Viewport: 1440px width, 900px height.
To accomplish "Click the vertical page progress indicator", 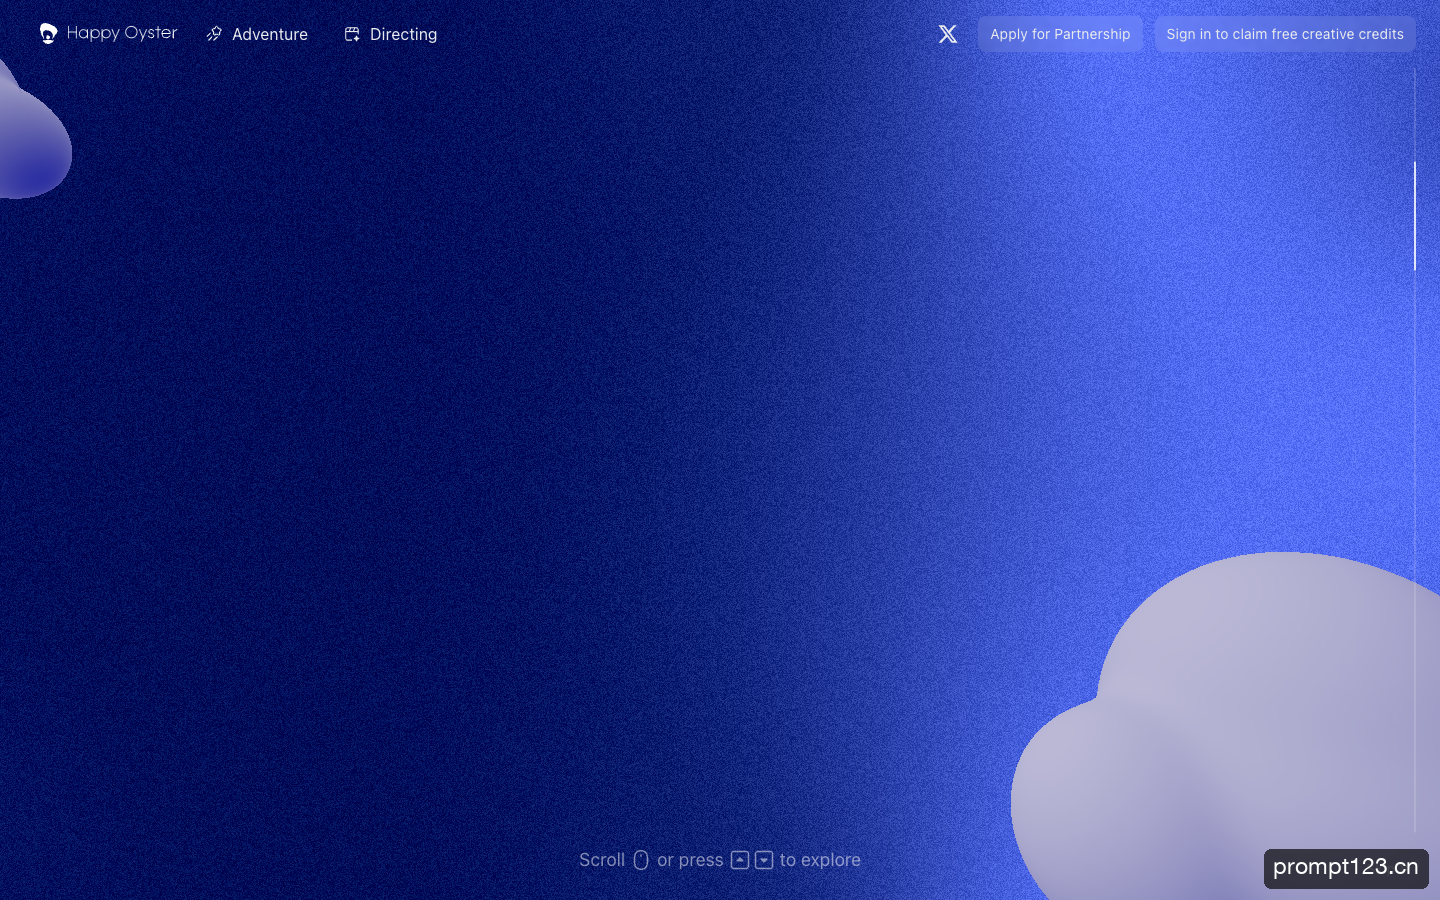I will point(1415,216).
